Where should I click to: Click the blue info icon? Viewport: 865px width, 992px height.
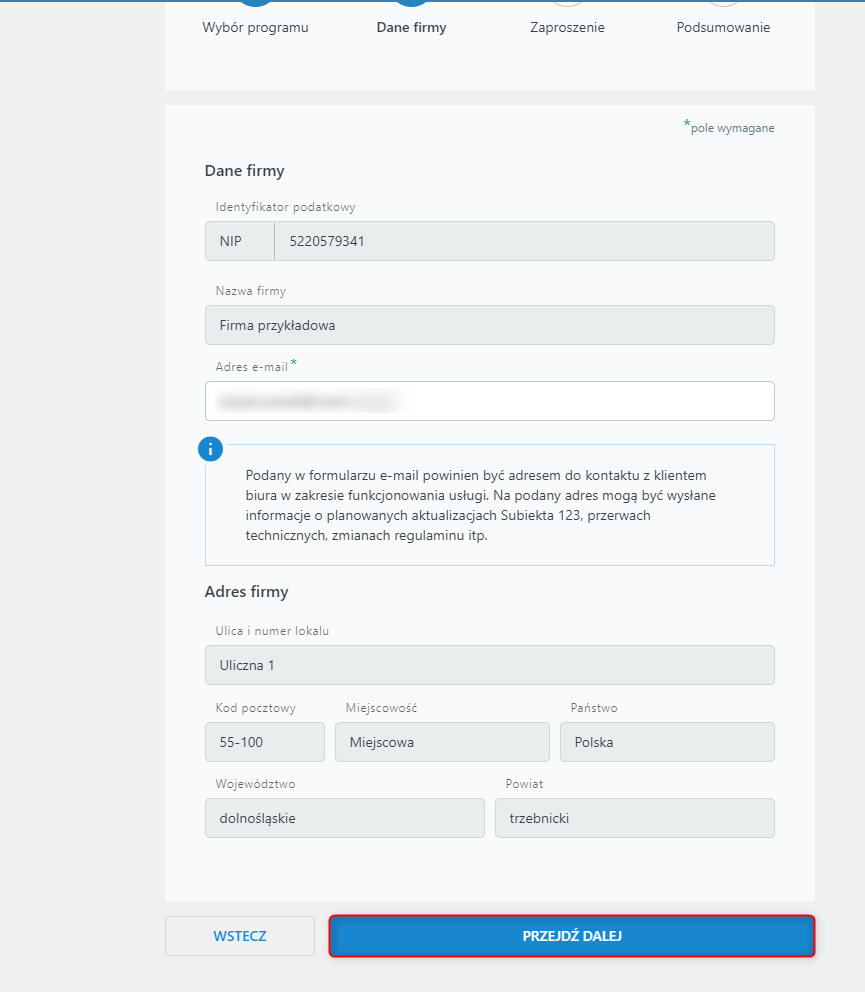point(211,449)
